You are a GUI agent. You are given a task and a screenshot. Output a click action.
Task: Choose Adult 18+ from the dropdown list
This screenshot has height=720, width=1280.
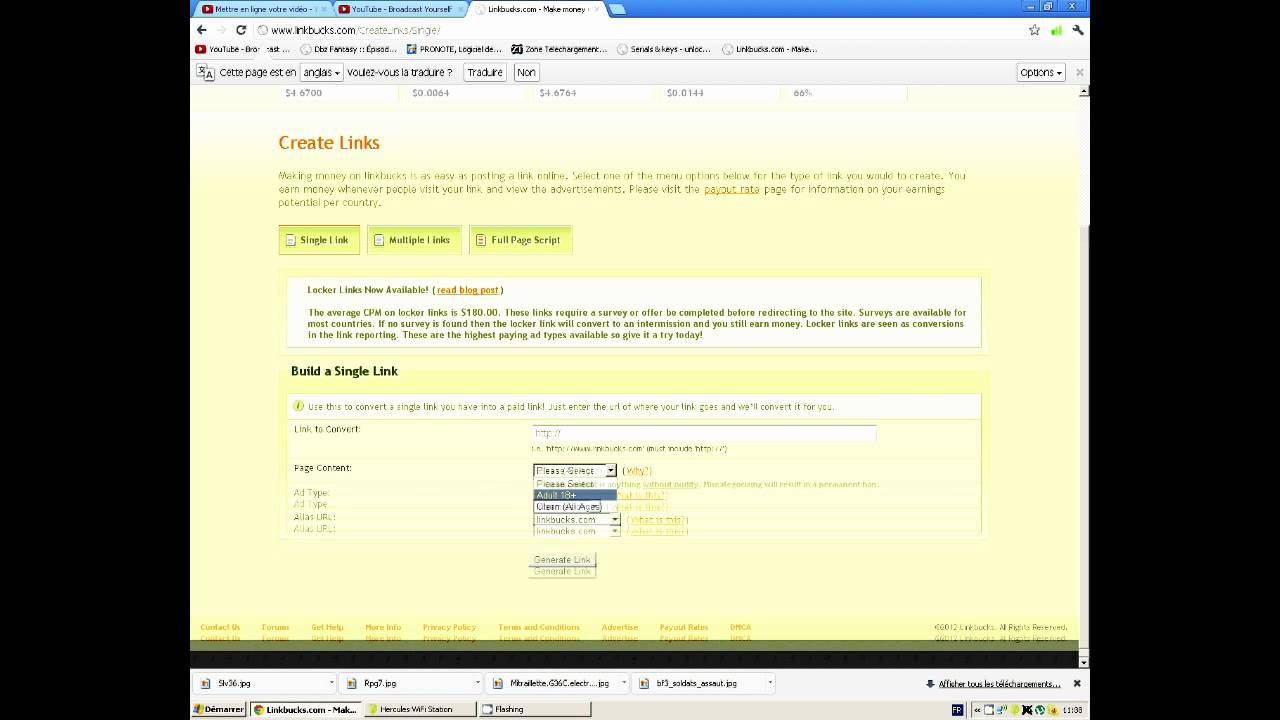[x=574, y=495]
